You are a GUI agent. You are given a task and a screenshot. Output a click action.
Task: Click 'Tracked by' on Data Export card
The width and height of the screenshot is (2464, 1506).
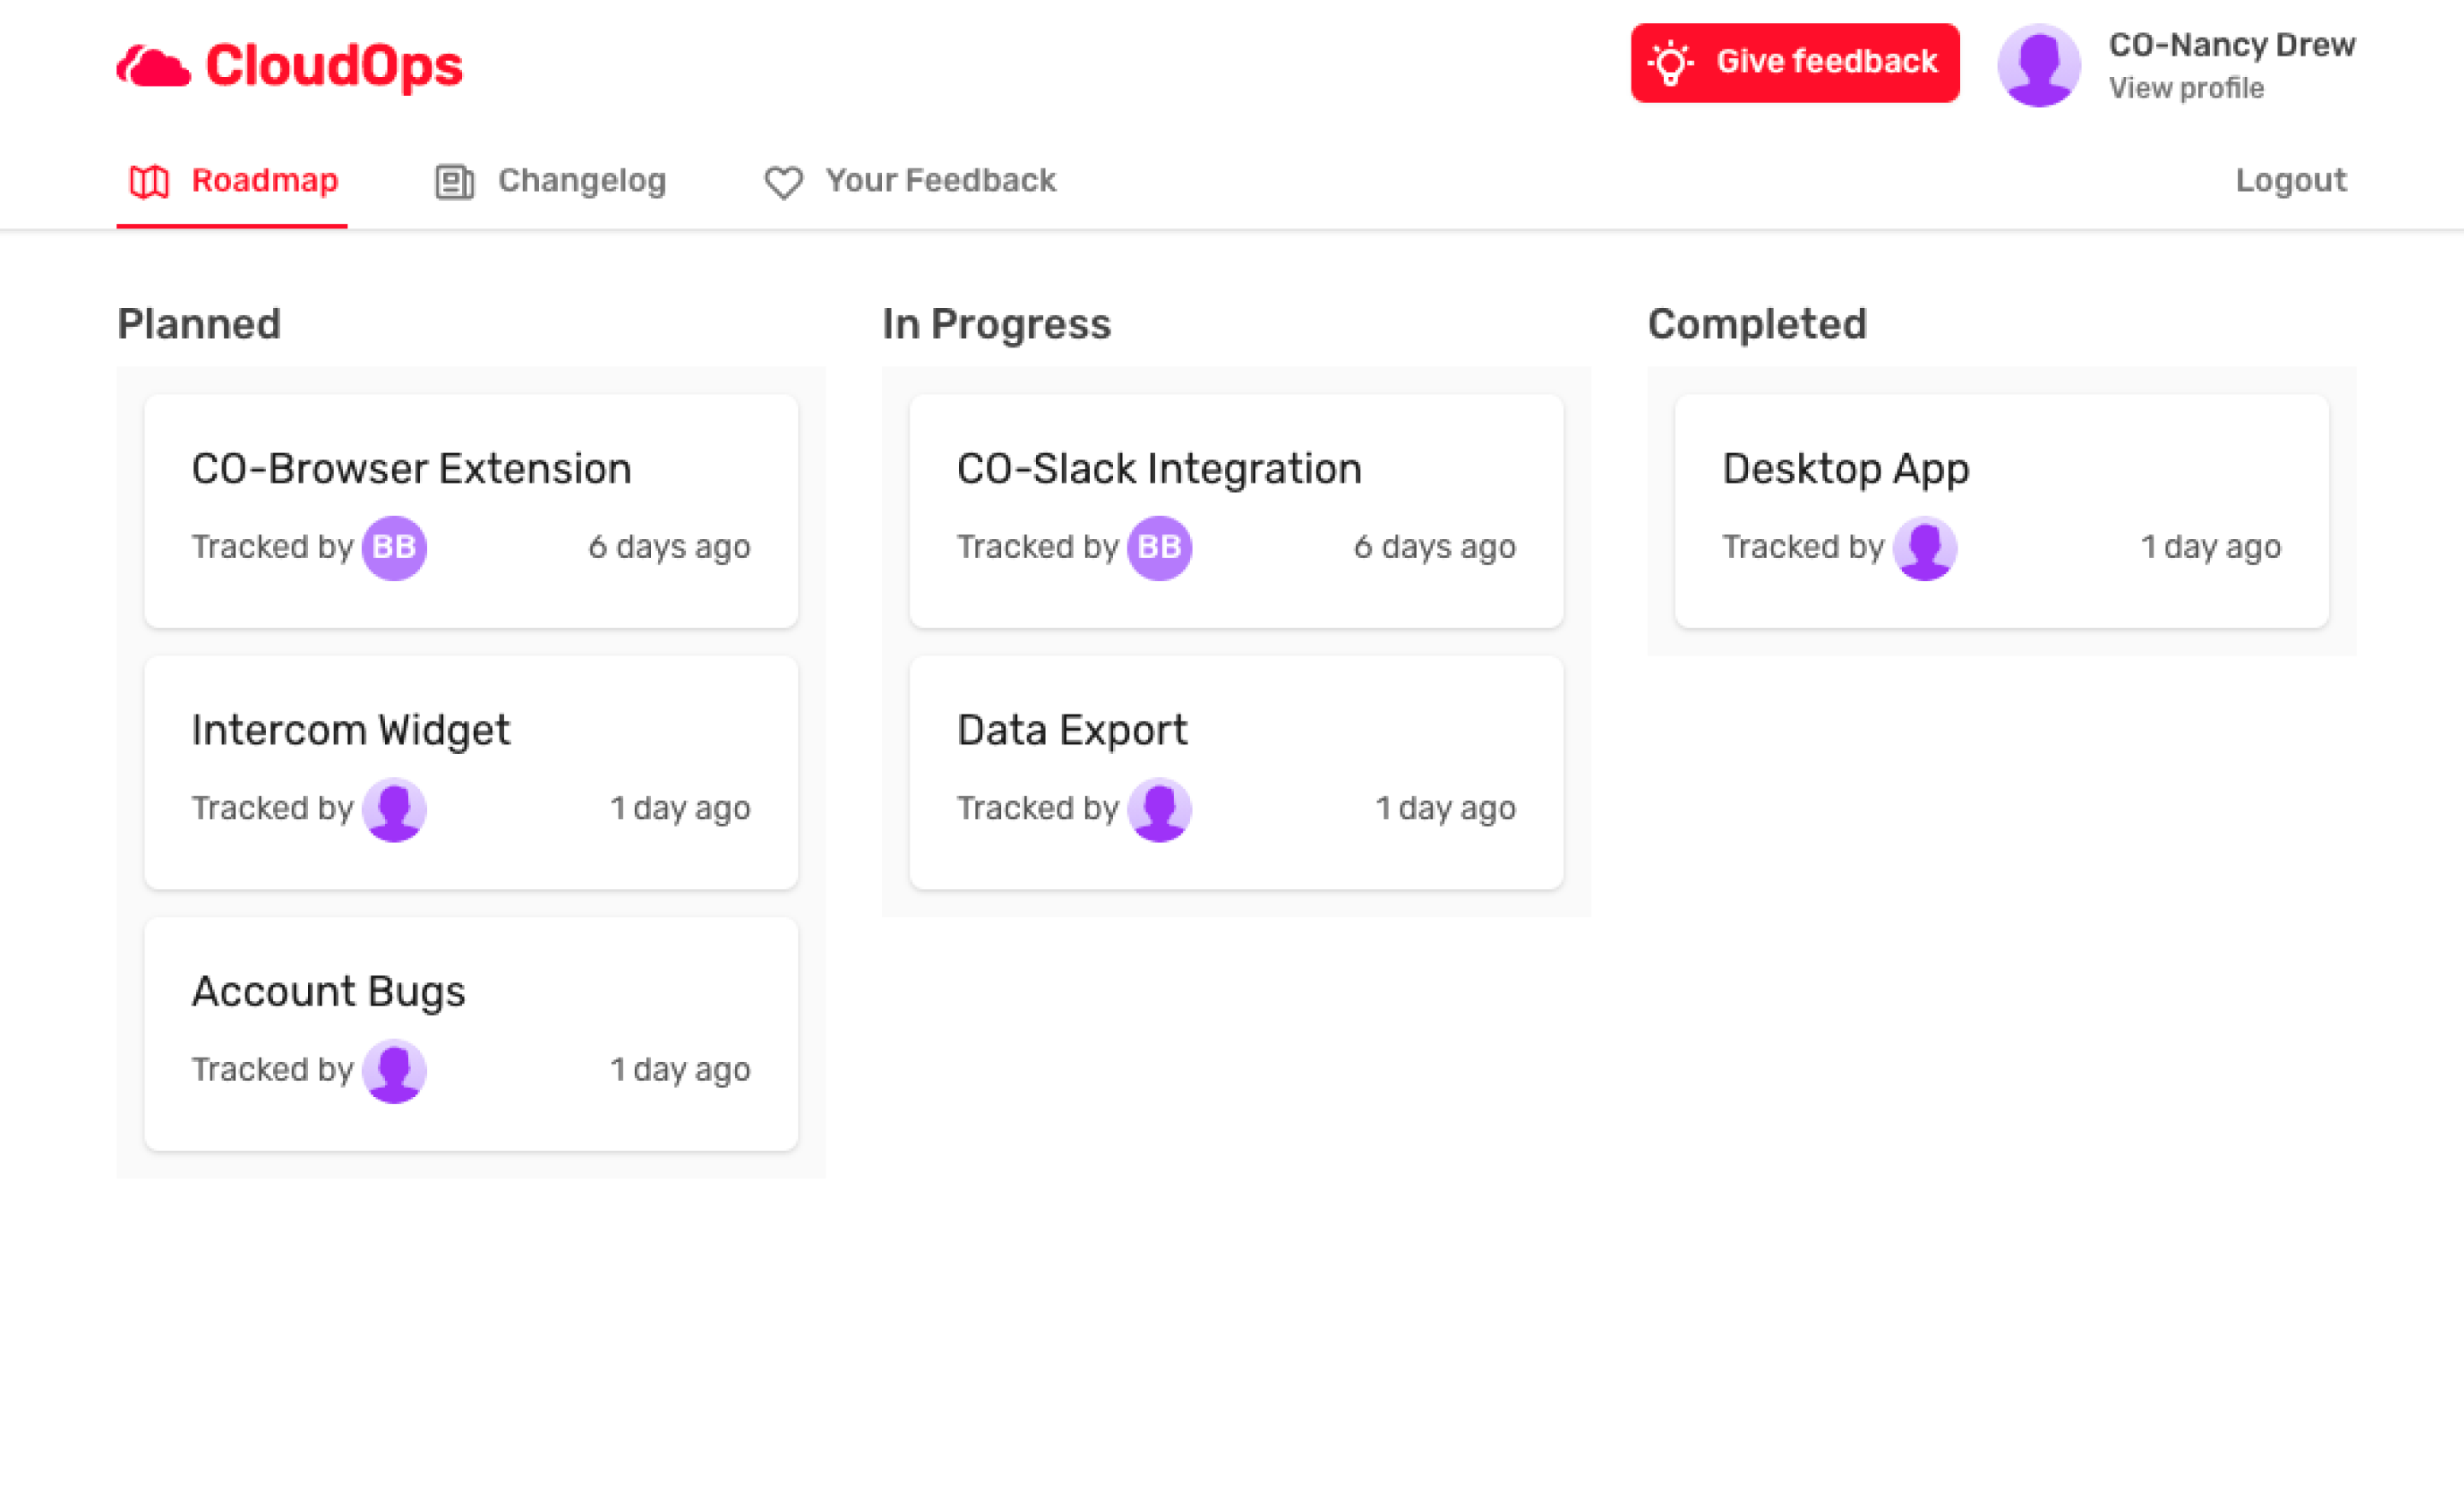(x=1037, y=808)
